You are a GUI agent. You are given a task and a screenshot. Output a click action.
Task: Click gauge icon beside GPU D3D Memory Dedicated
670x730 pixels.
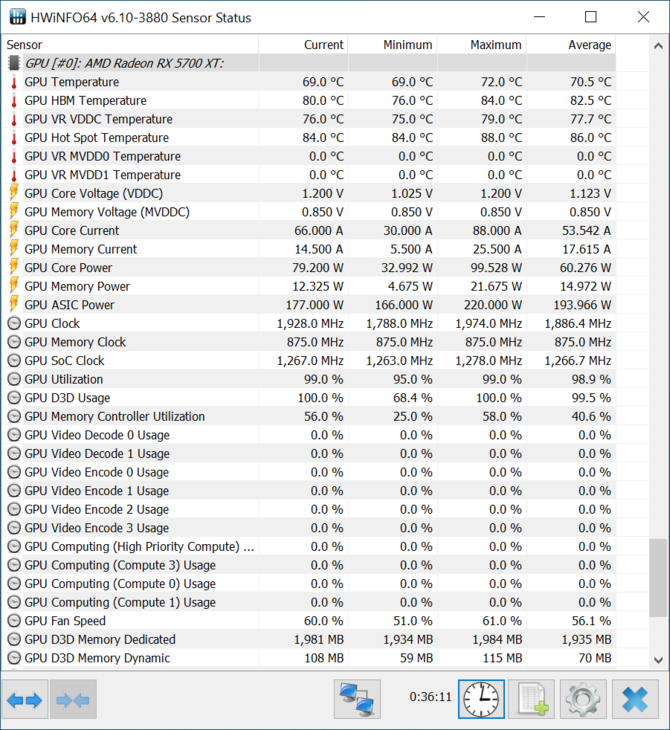tap(14, 640)
